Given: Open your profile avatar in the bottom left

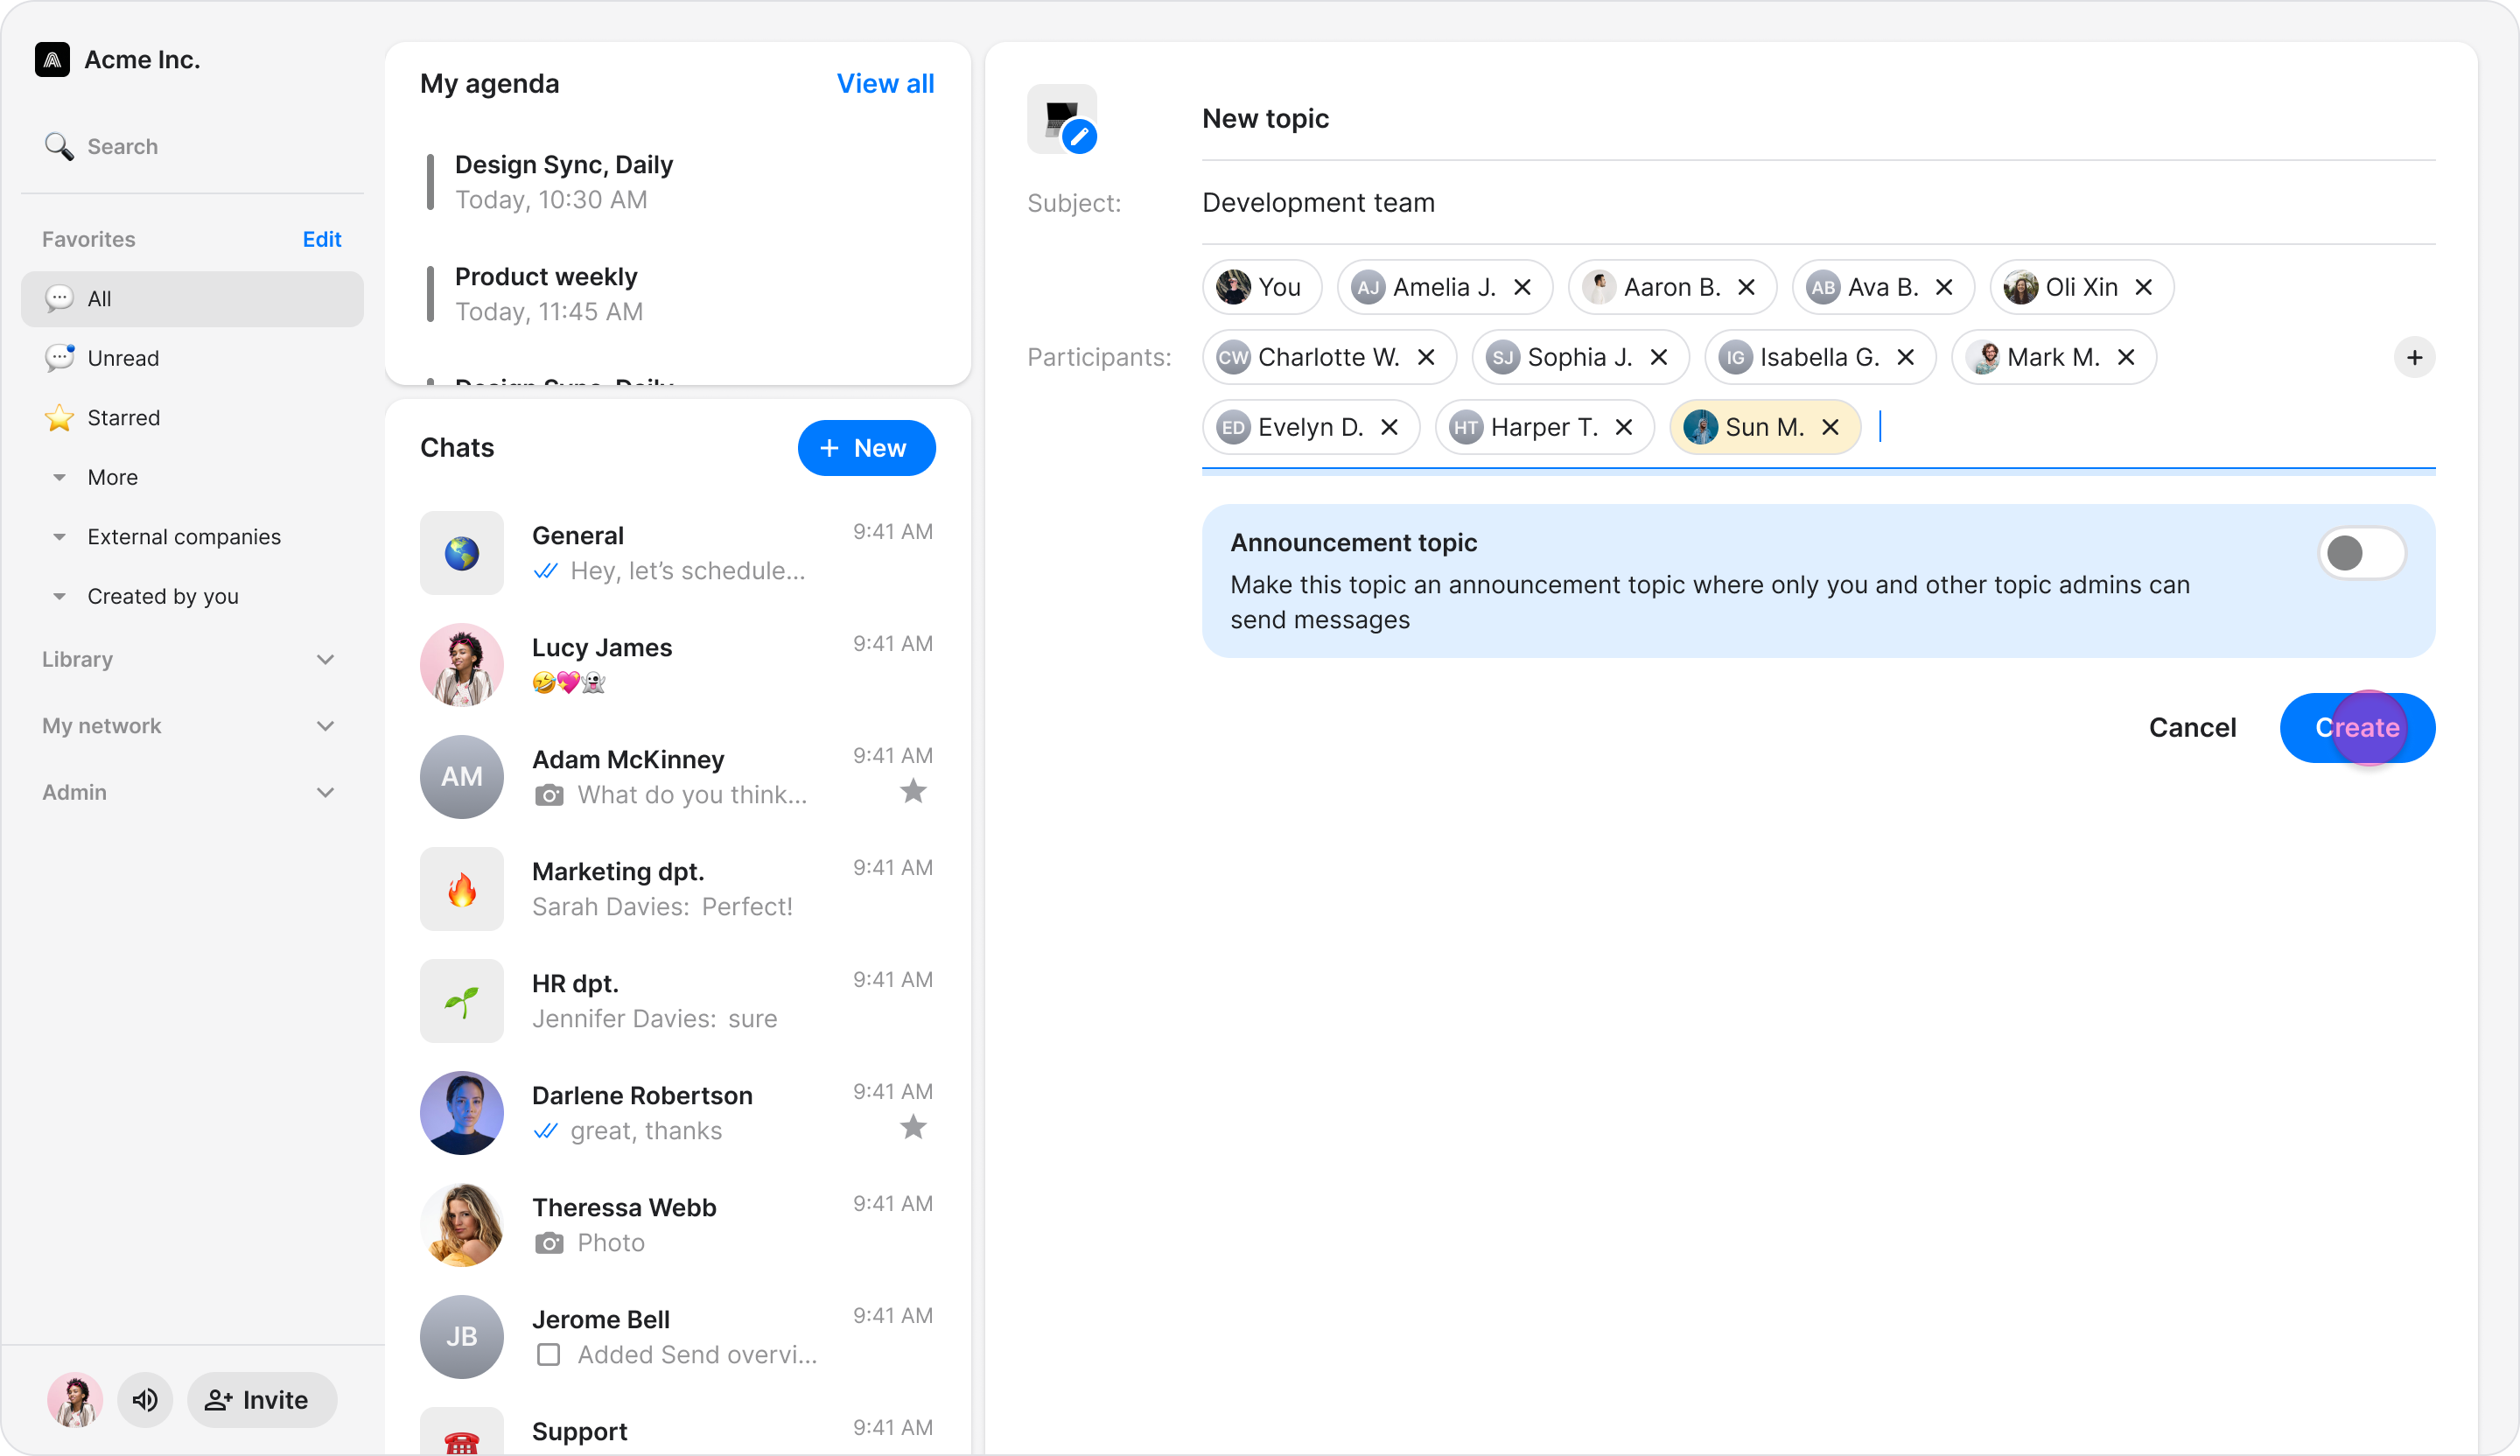Looking at the screenshot, I should coord(75,1400).
